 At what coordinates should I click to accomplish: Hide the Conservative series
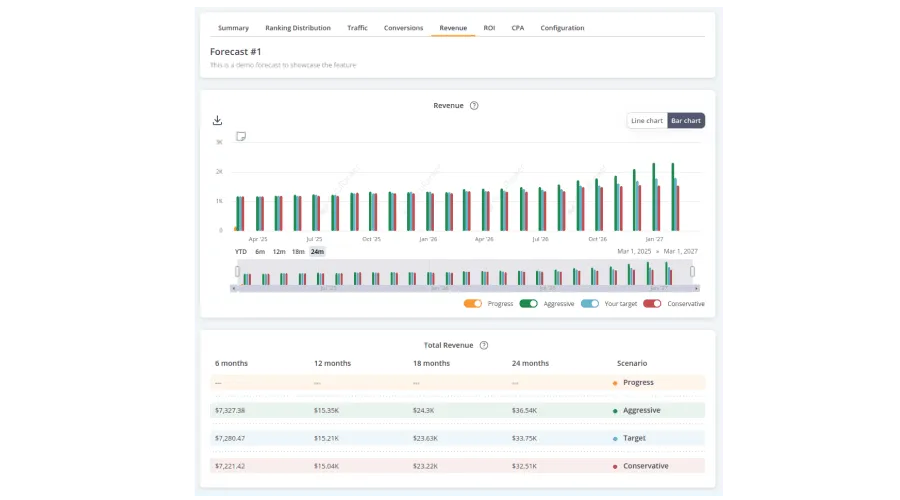coord(652,303)
